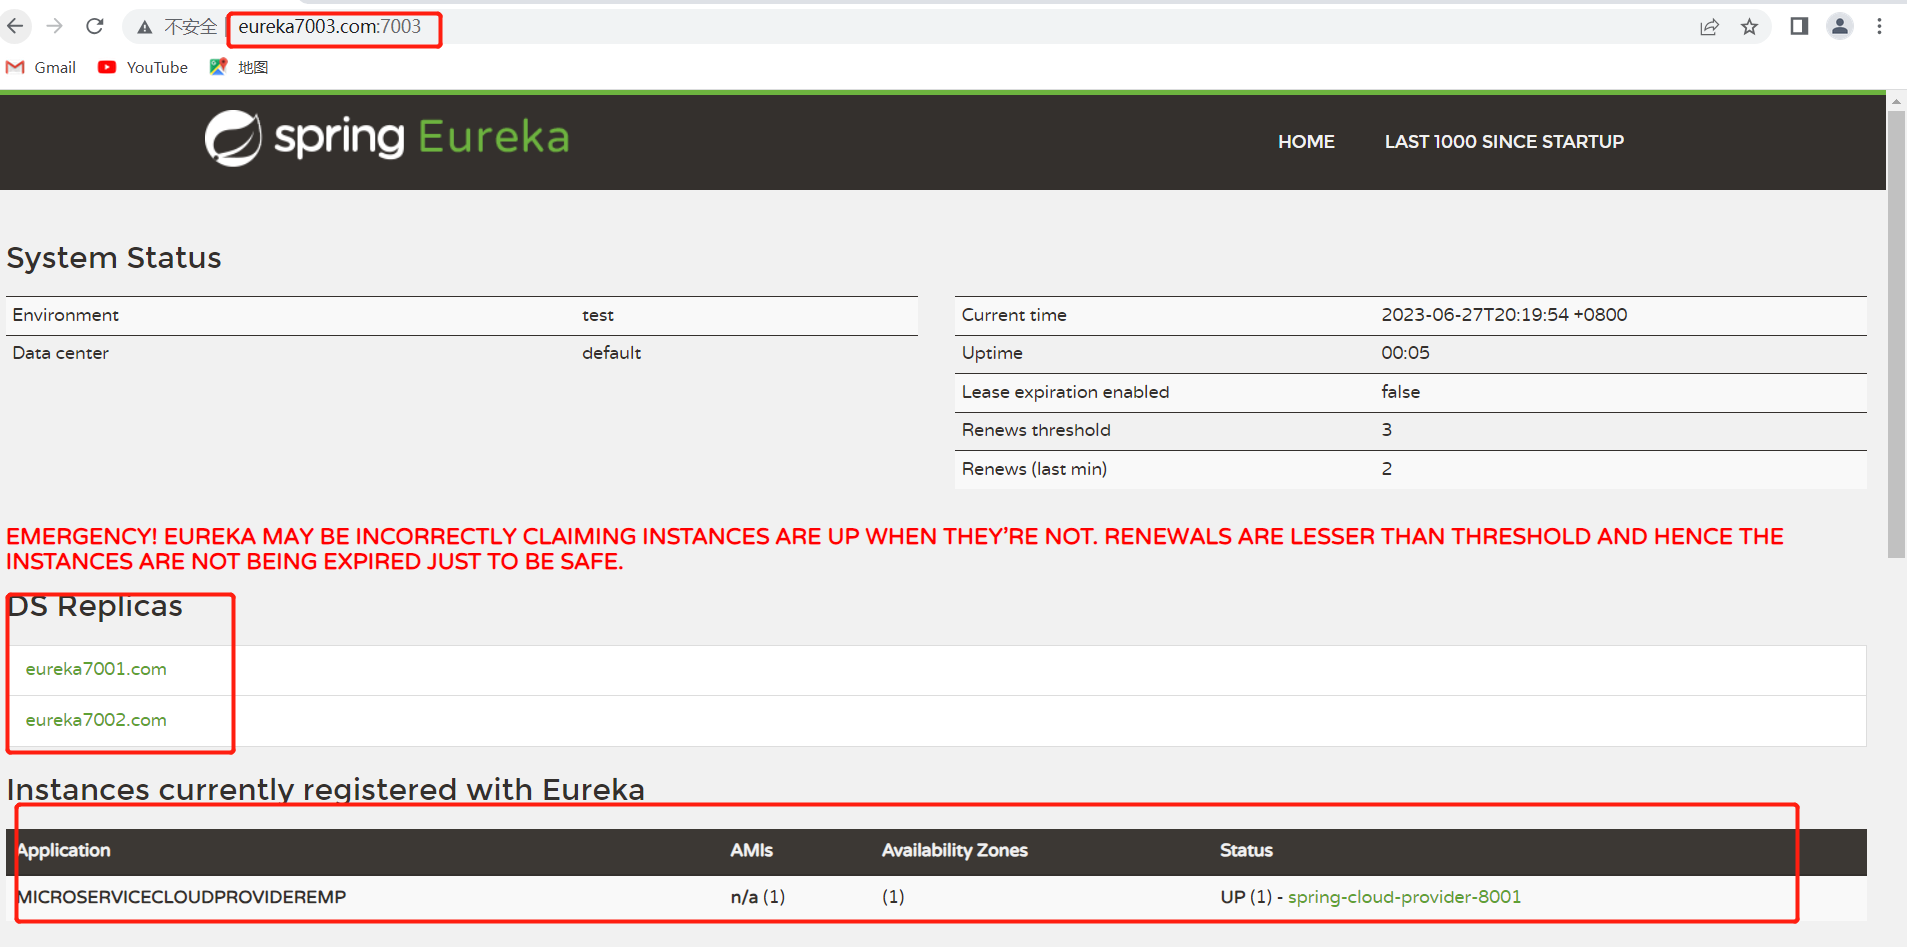1907x947 pixels.
Task: Click the red EMERGENCY warning message
Action: click(895, 549)
